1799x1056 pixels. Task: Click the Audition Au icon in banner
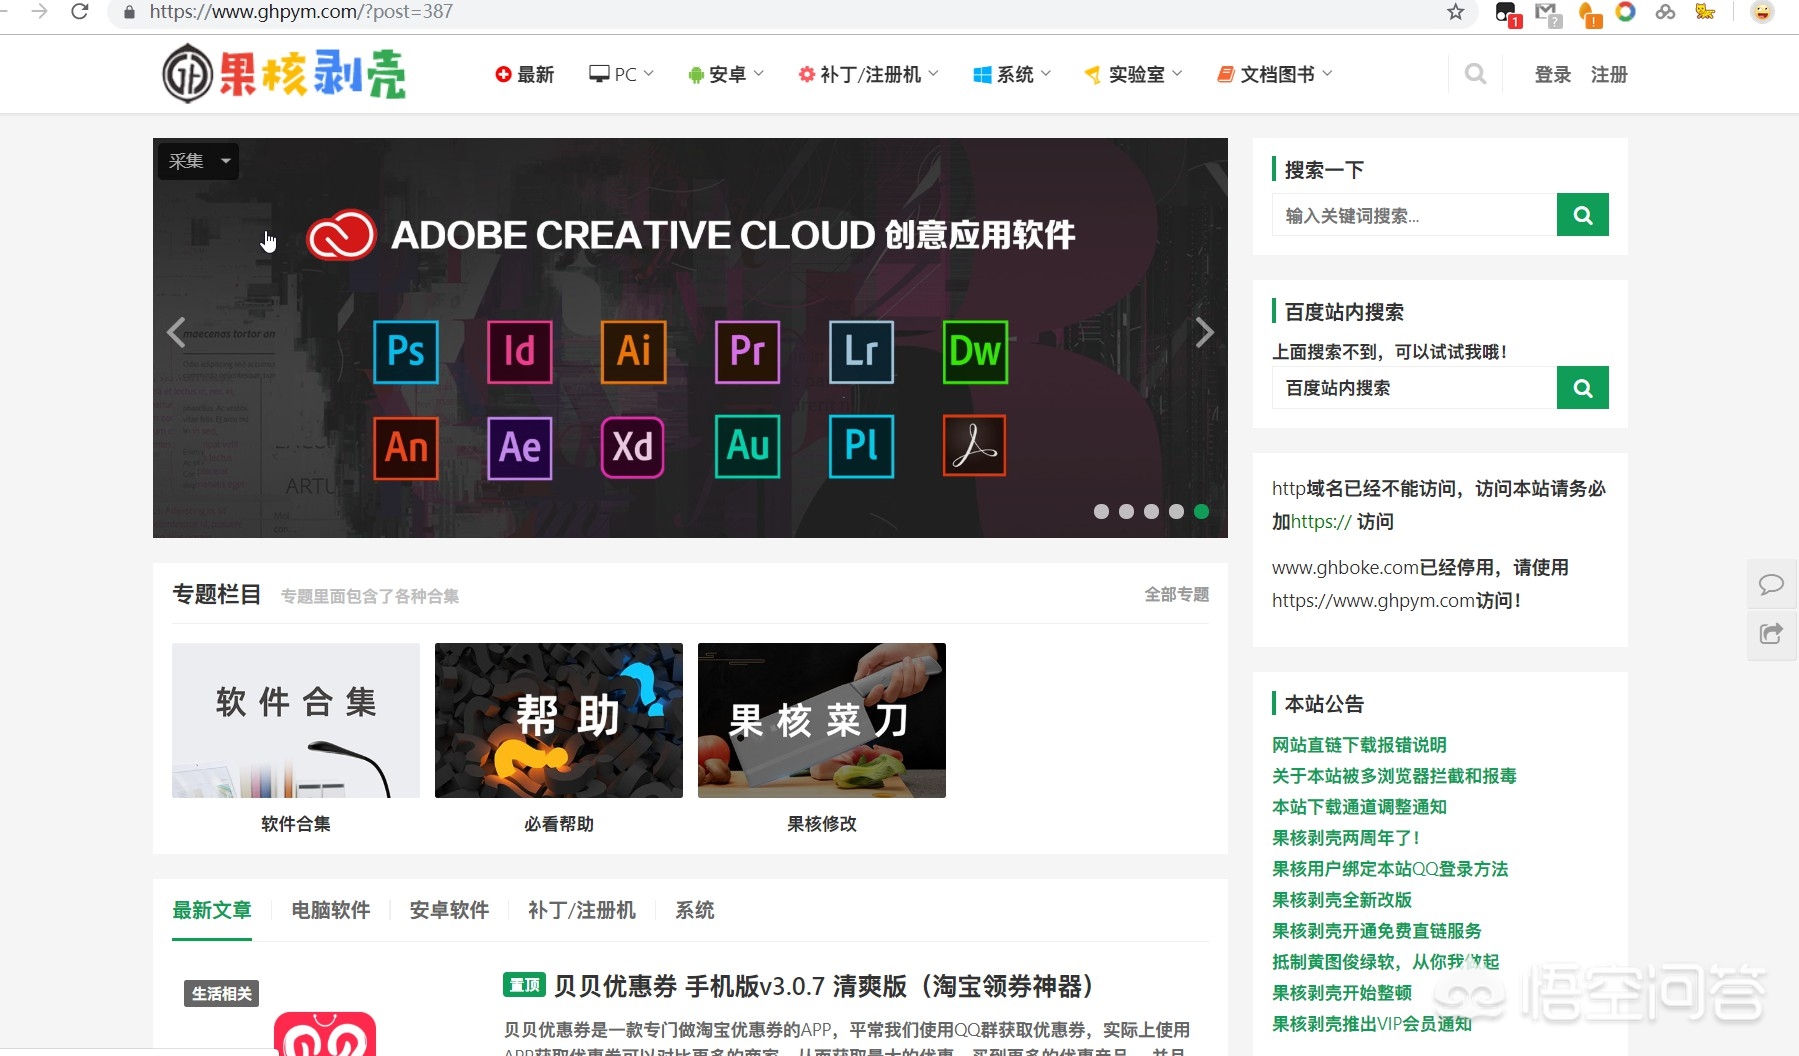(x=748, y=446)
